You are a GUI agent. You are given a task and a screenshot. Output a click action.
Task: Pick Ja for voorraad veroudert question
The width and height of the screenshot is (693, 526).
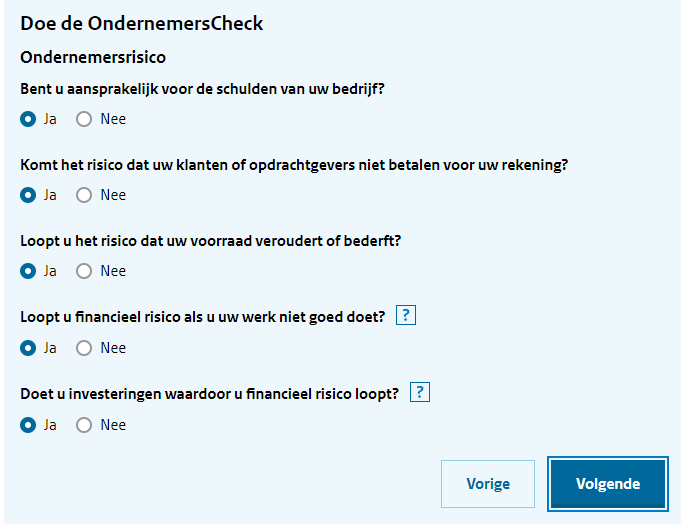[28, 271]
